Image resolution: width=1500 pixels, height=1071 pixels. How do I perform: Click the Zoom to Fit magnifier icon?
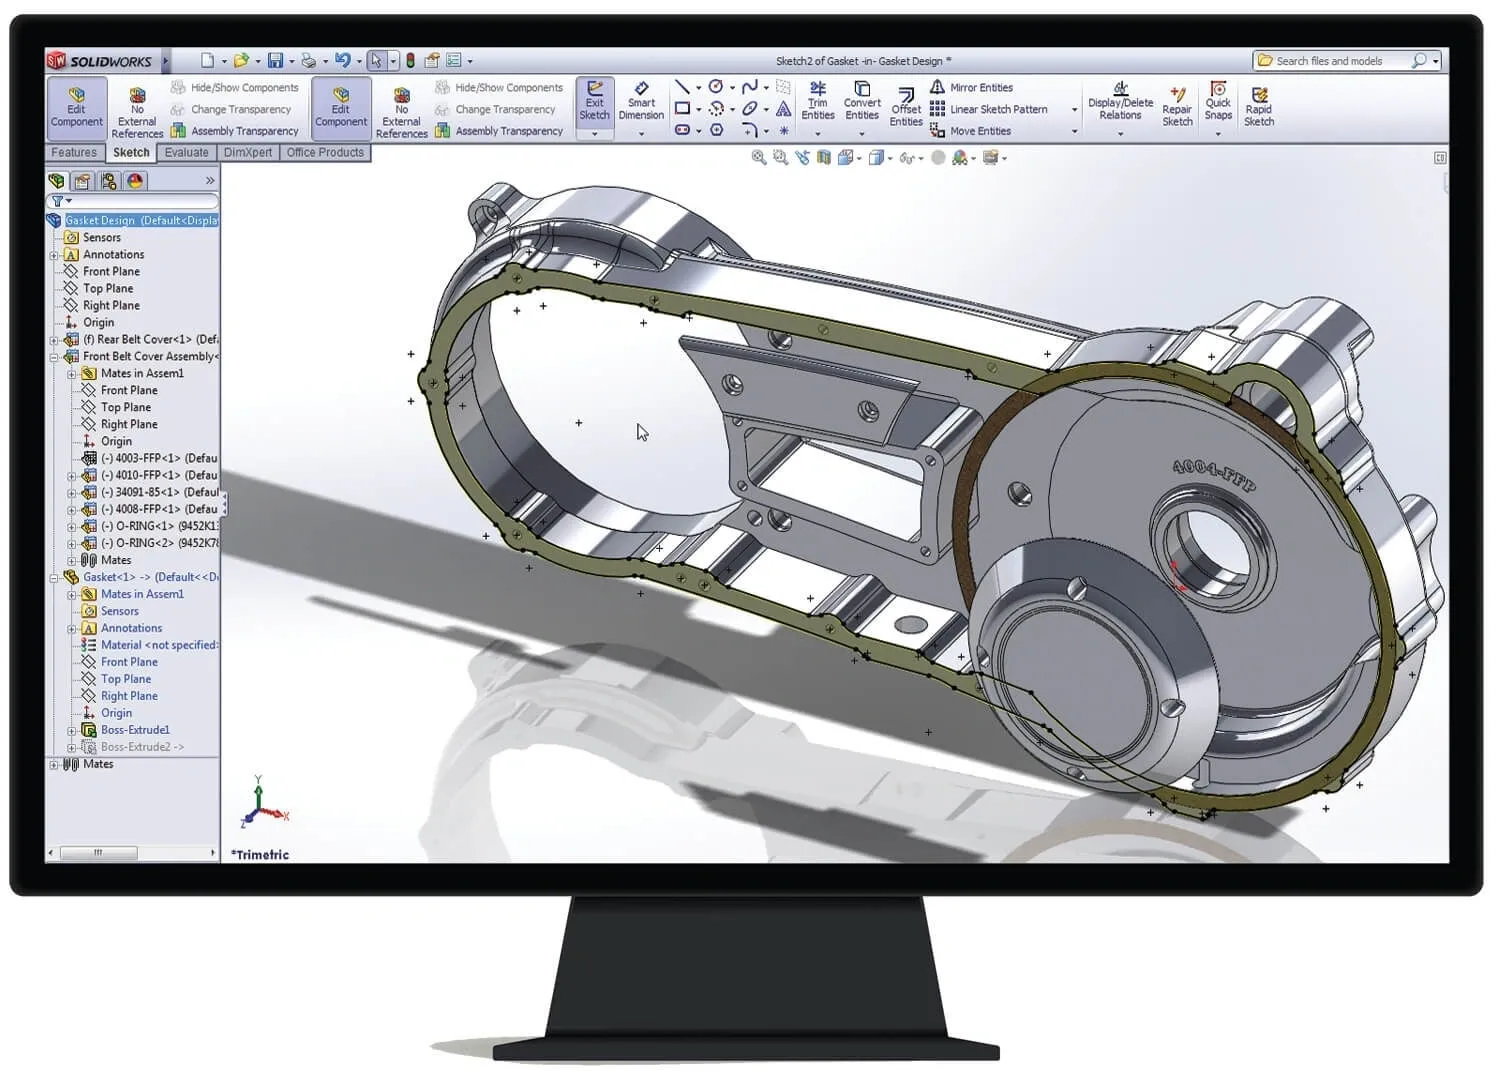click(x=759, y=158)
